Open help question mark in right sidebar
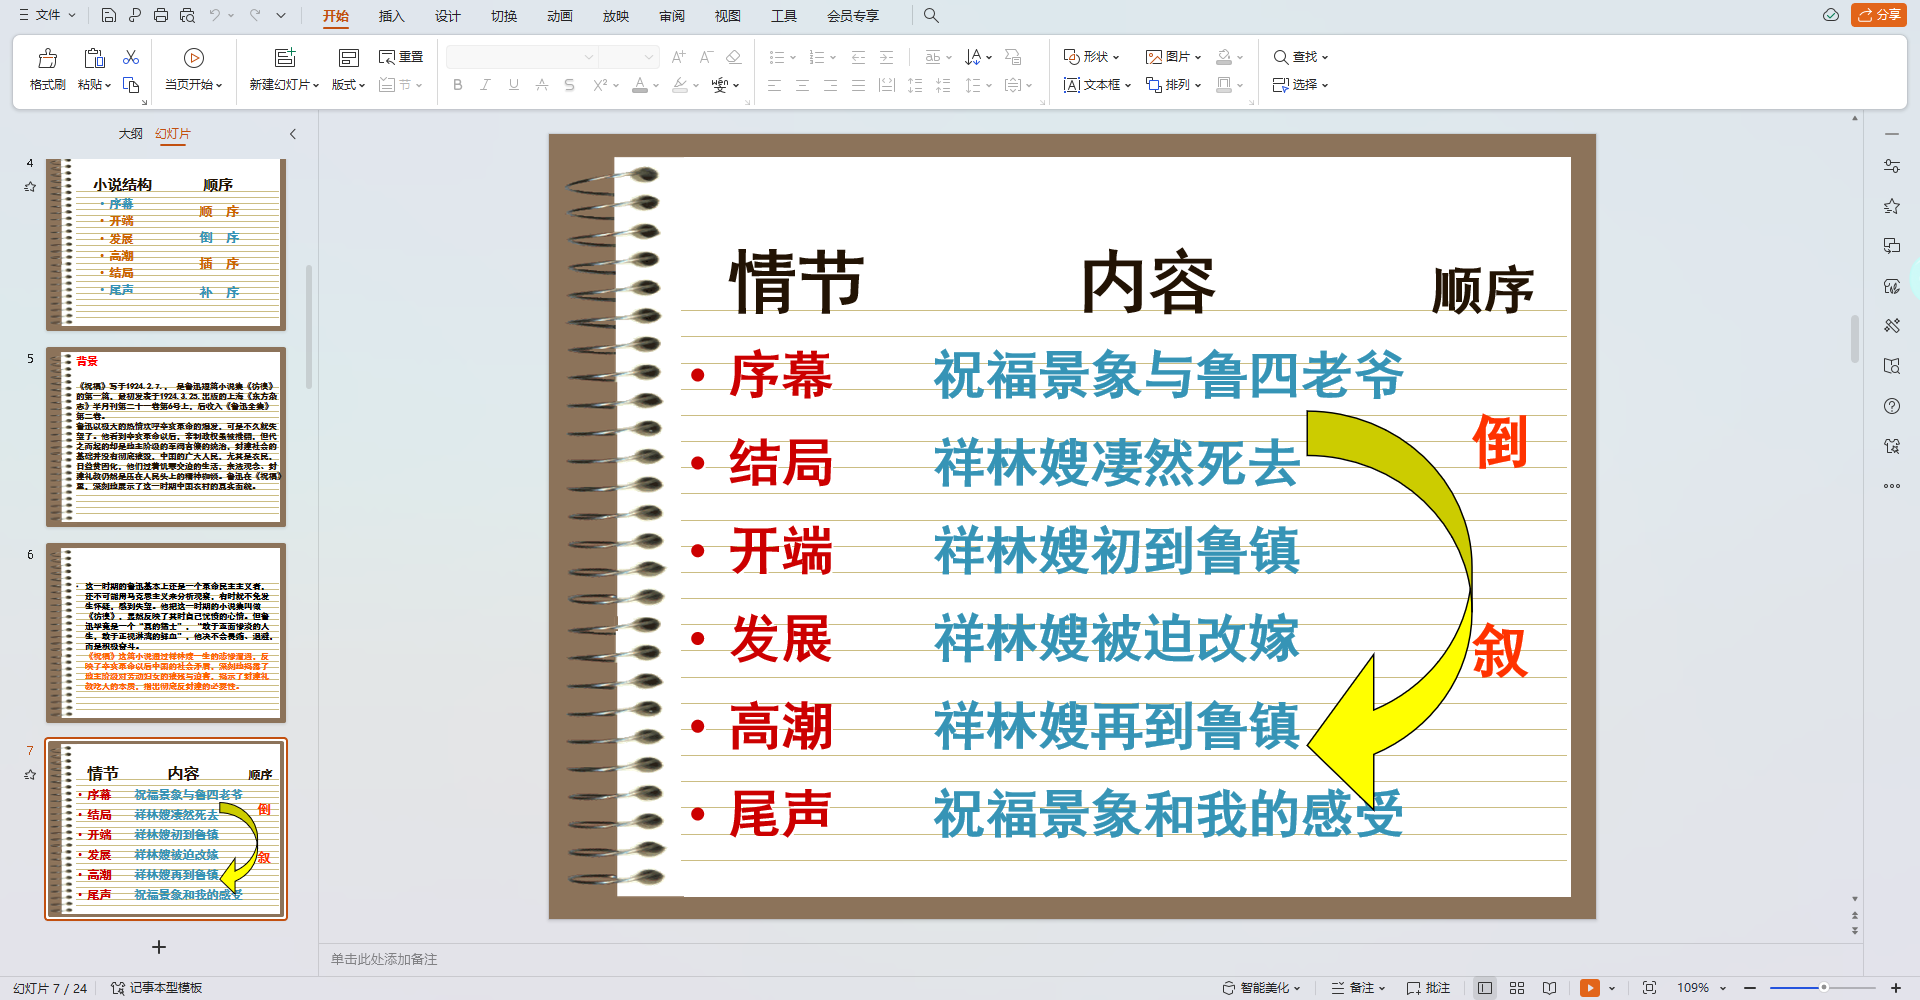 [1892, 406]
